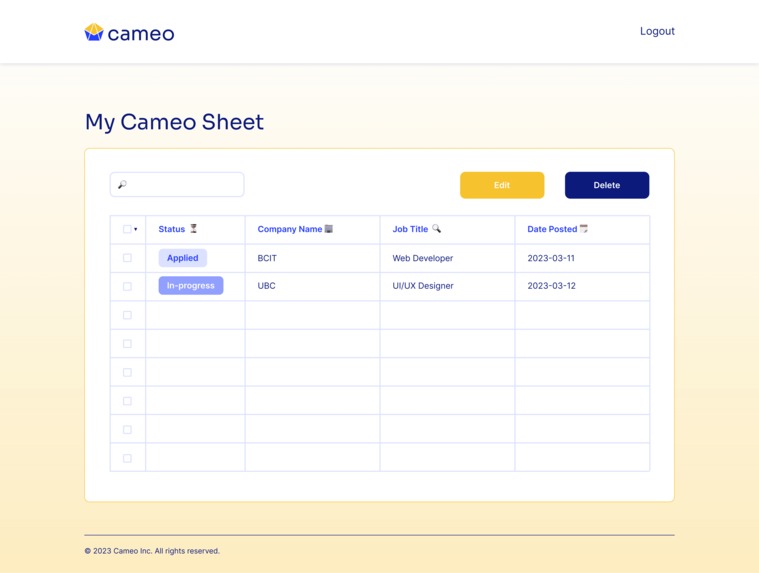This screenshot has width=759, height=573.
Task: Toggle the select-all checkbox in header
Action: click(127, 229)
